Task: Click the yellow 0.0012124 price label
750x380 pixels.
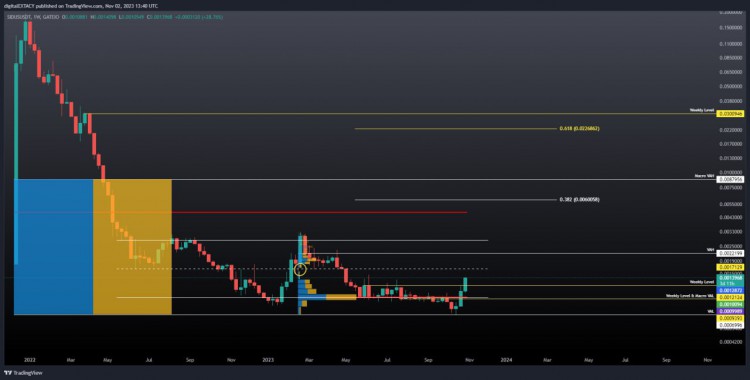Action: pos(730,297)
